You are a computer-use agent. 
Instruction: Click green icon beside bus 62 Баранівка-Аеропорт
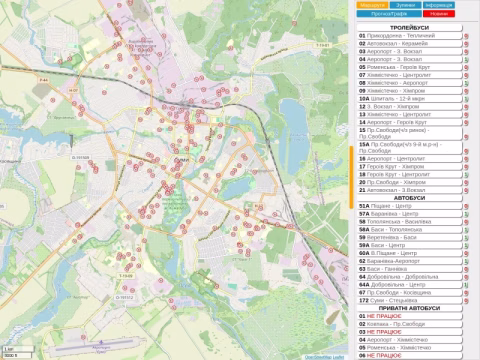(x=466, y=262)
